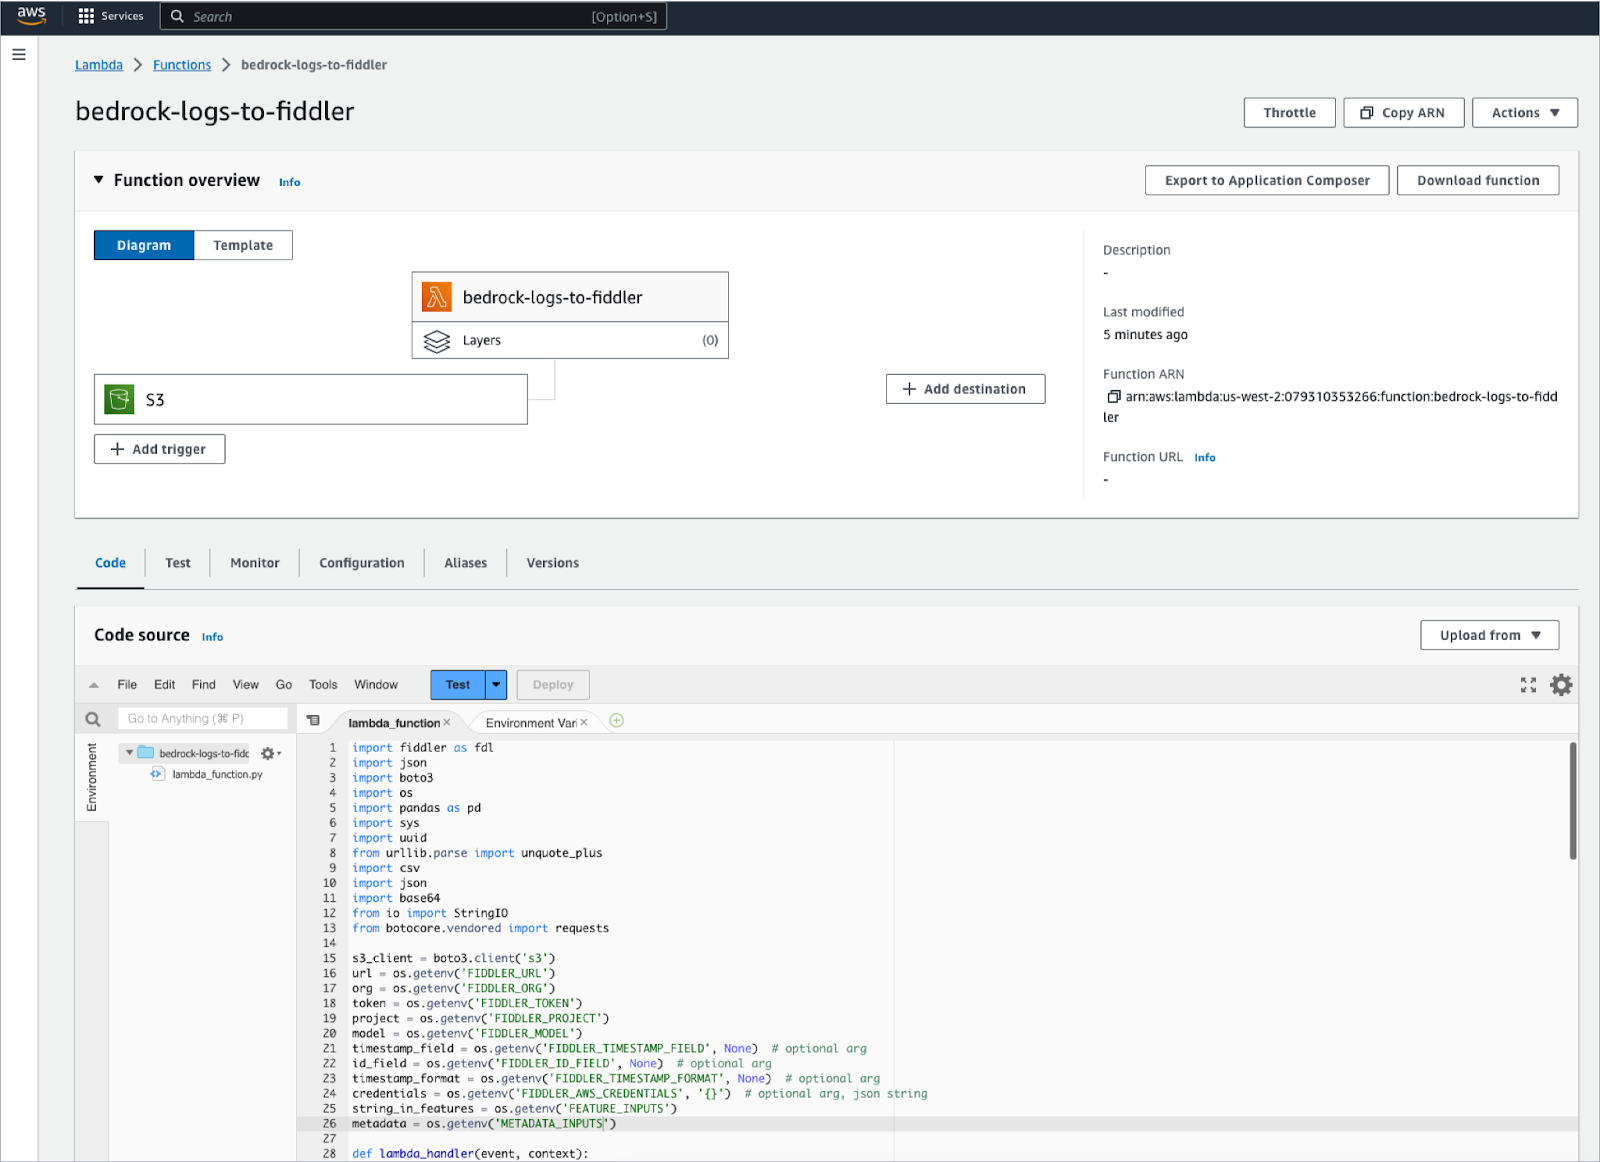Collapse the Function overview section
This screenshot has height=1162, width=1600.
pyautogui.click(x=98, y=180)
